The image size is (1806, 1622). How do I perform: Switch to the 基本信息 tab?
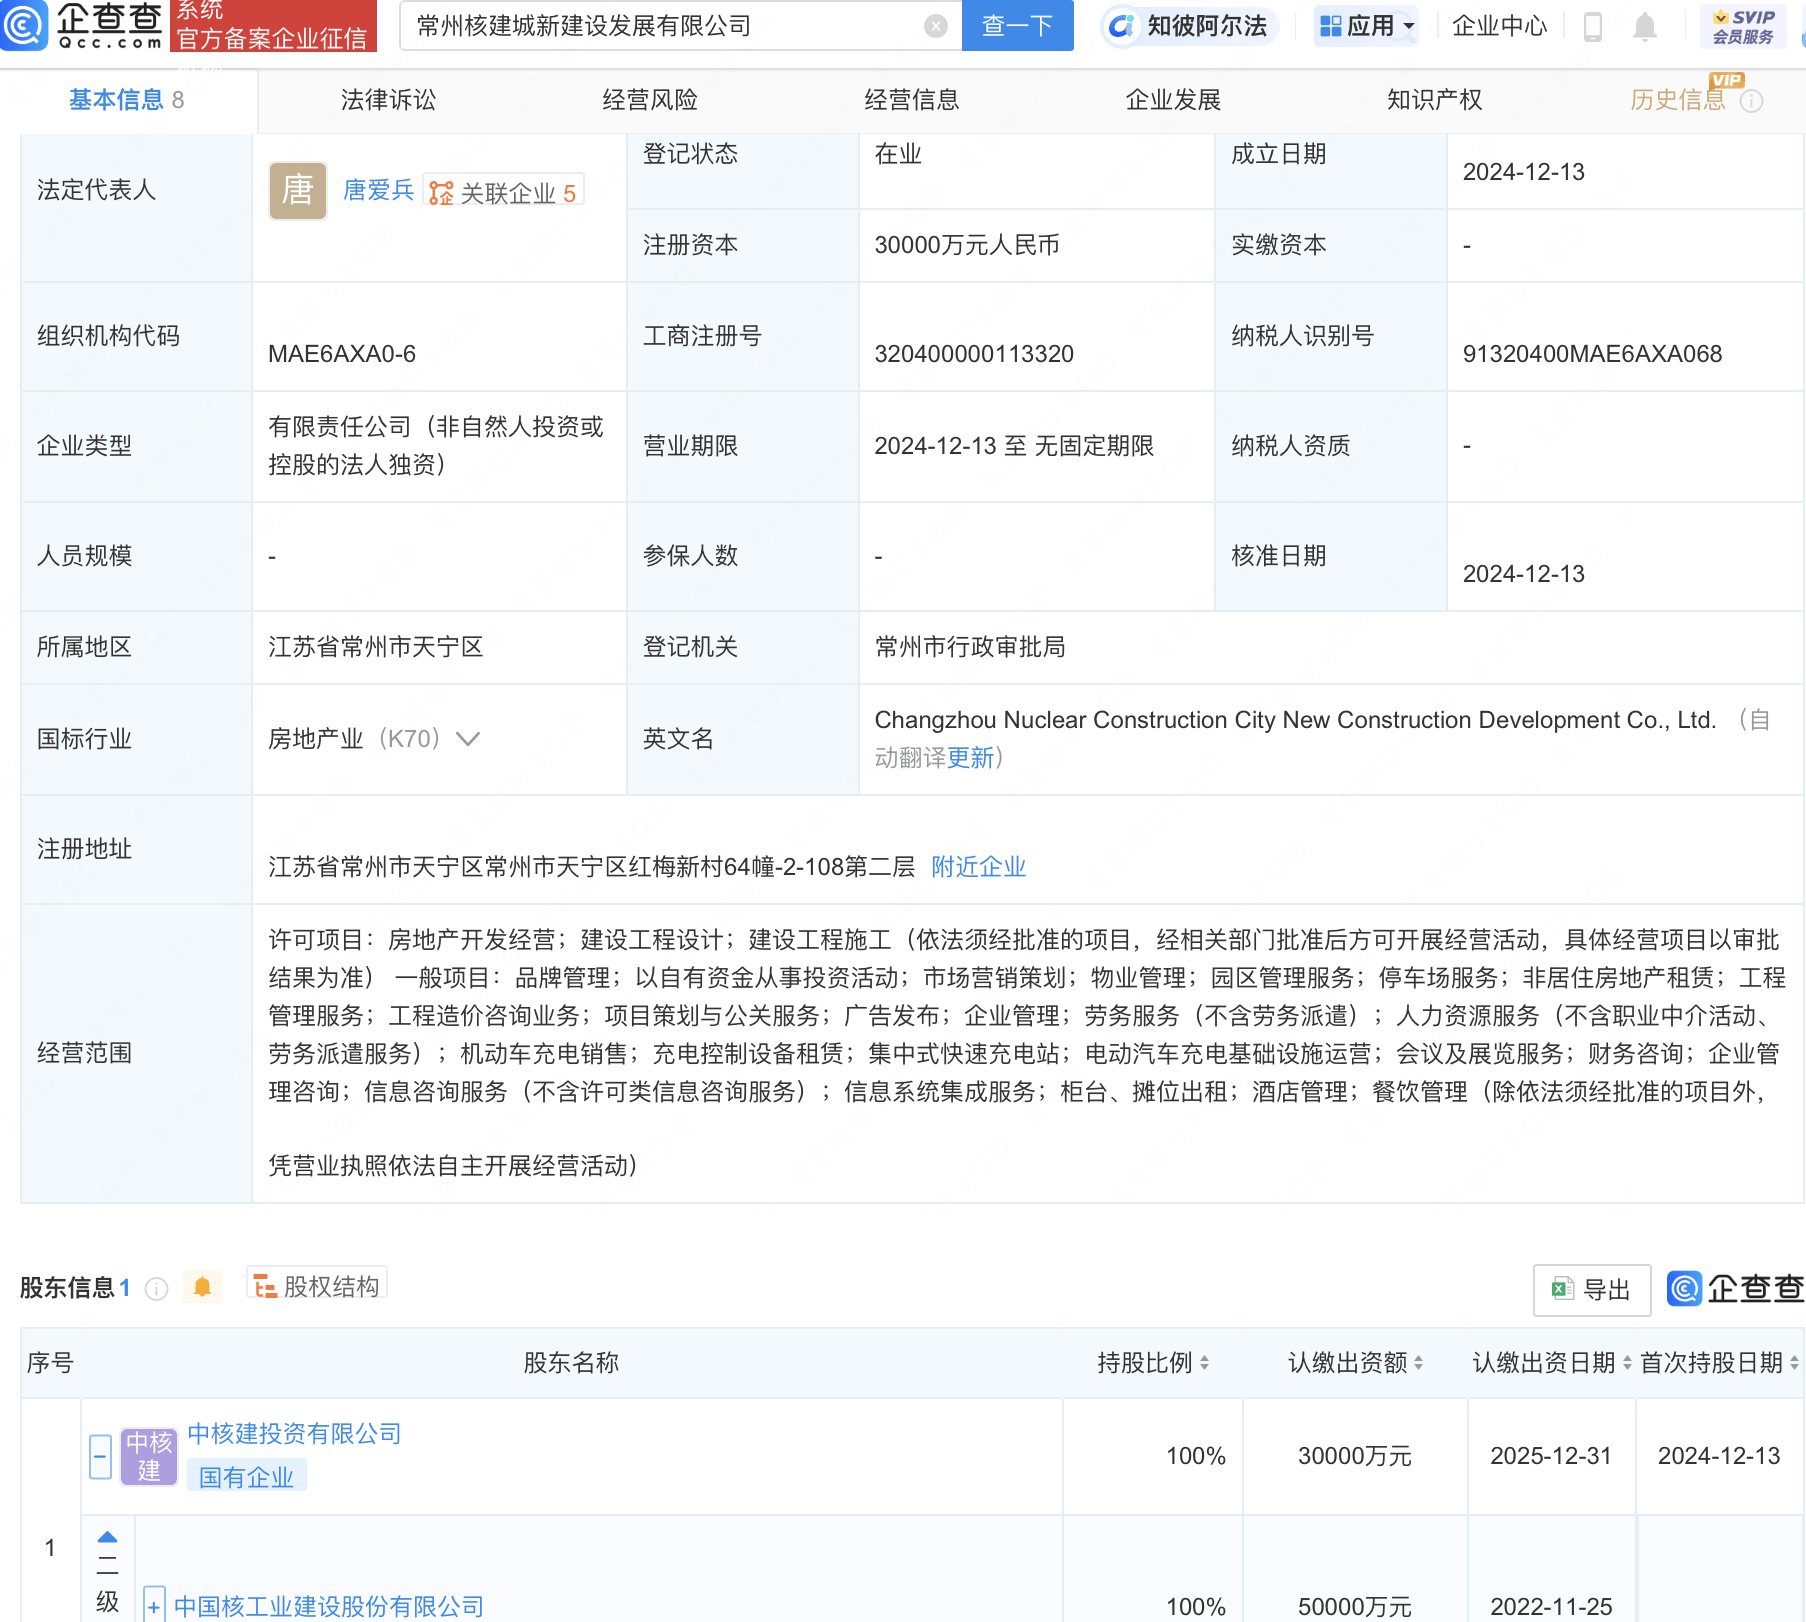tap(127, 100)
